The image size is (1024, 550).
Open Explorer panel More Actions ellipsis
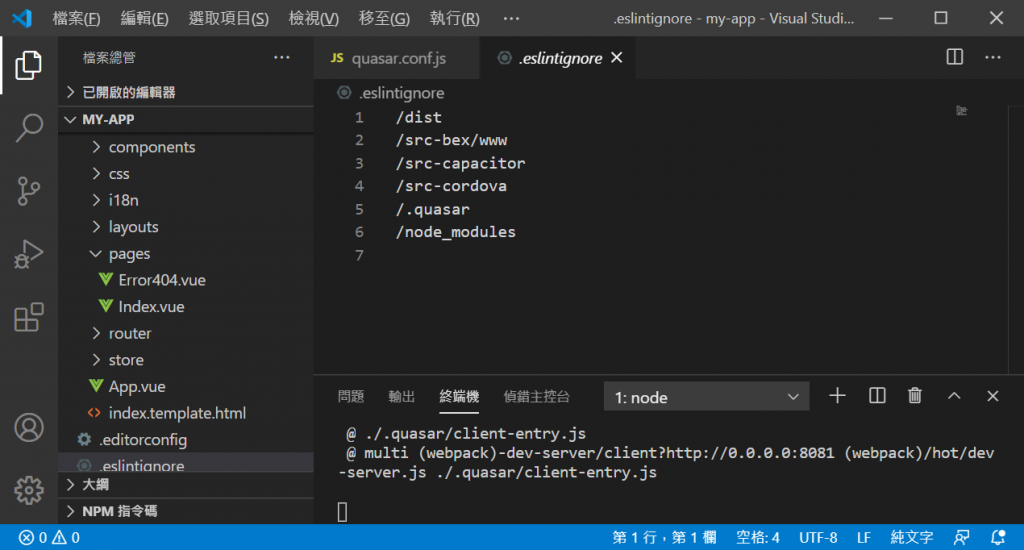point(281,57)
